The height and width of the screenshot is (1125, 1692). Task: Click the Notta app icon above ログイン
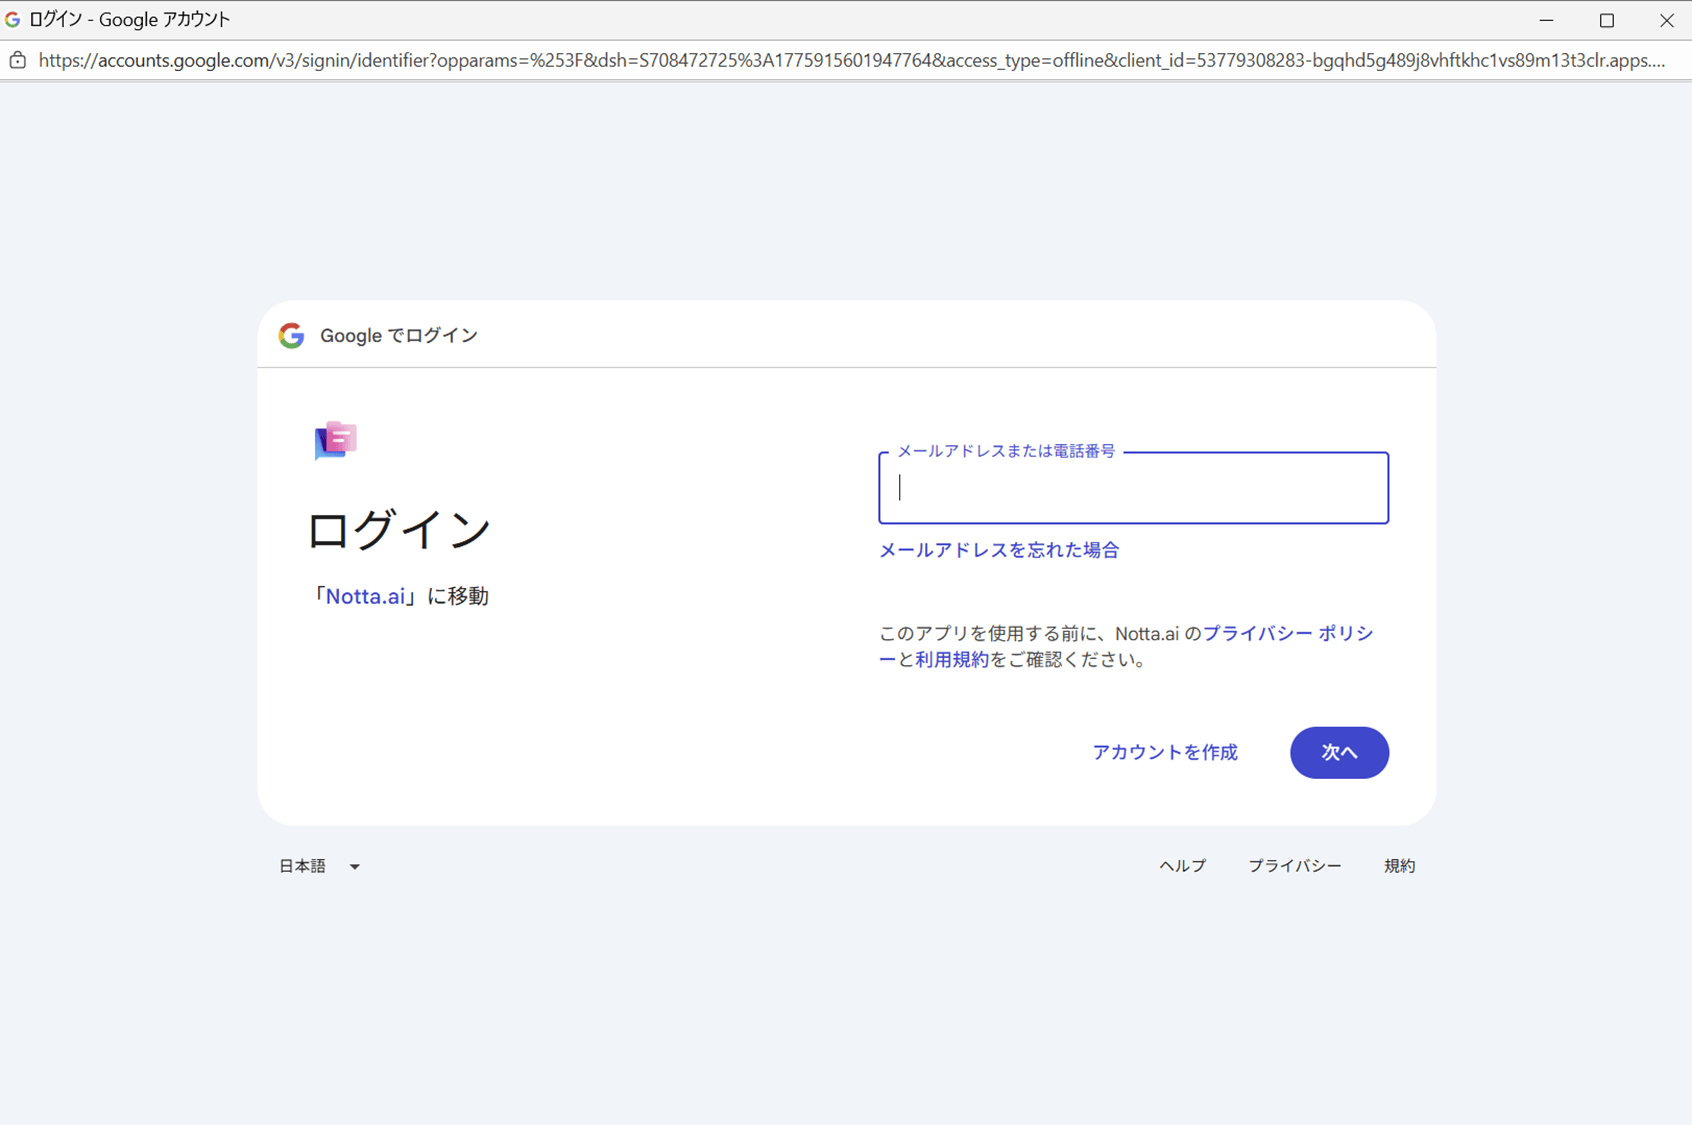pyautogui.click(x=335, y=440)
